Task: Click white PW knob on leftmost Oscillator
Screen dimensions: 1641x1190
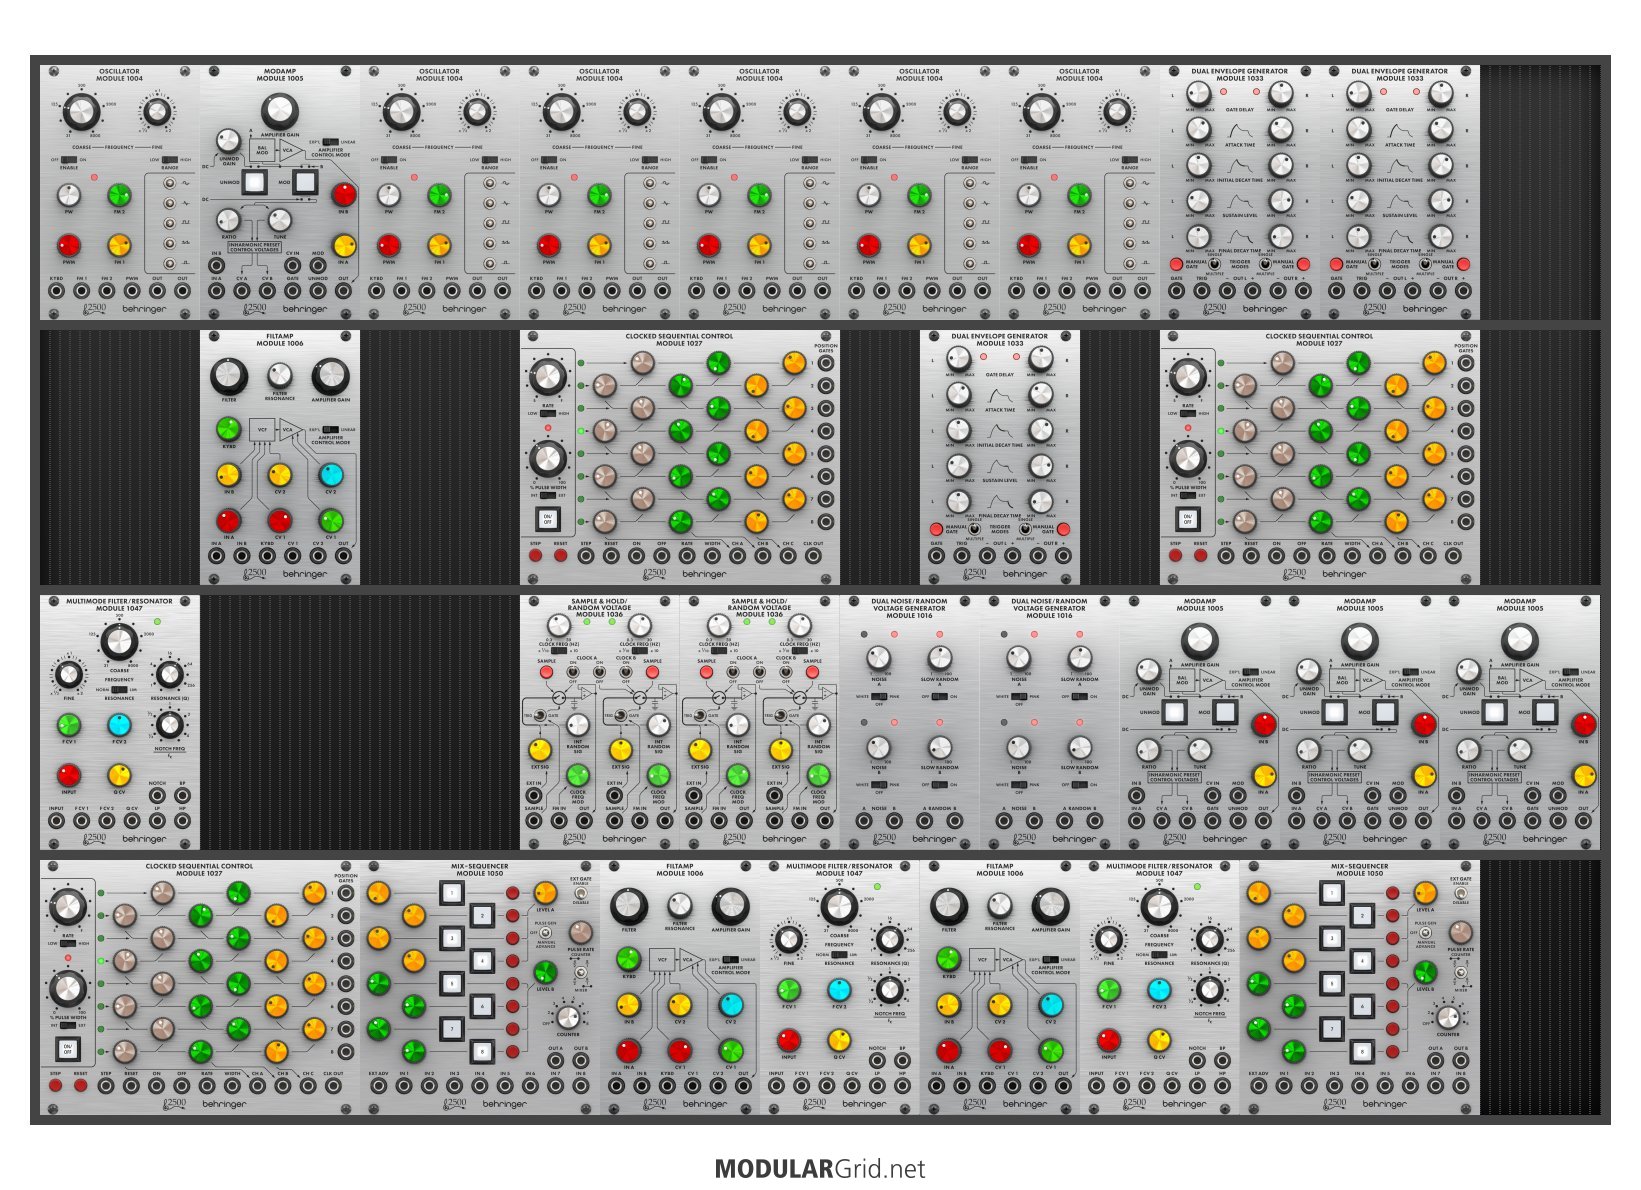Action: 68,195
